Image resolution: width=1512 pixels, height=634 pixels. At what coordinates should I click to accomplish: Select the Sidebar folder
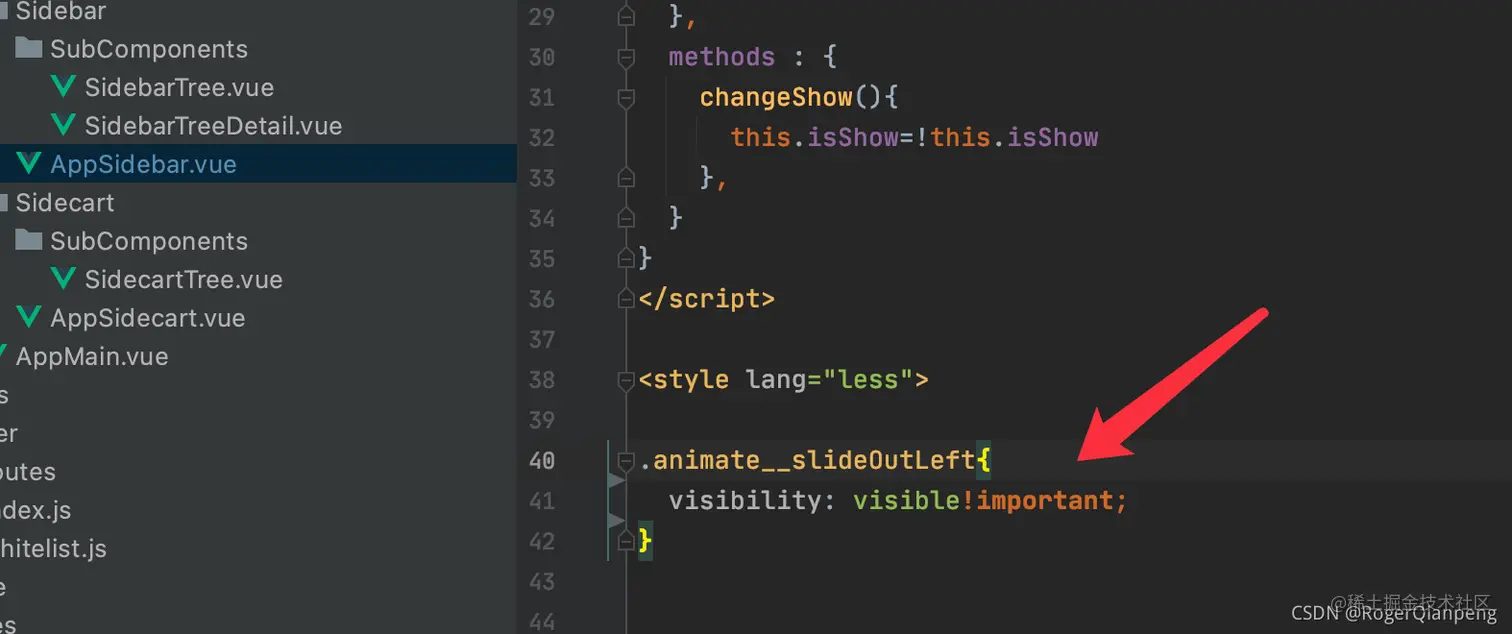tap(60, 12)
